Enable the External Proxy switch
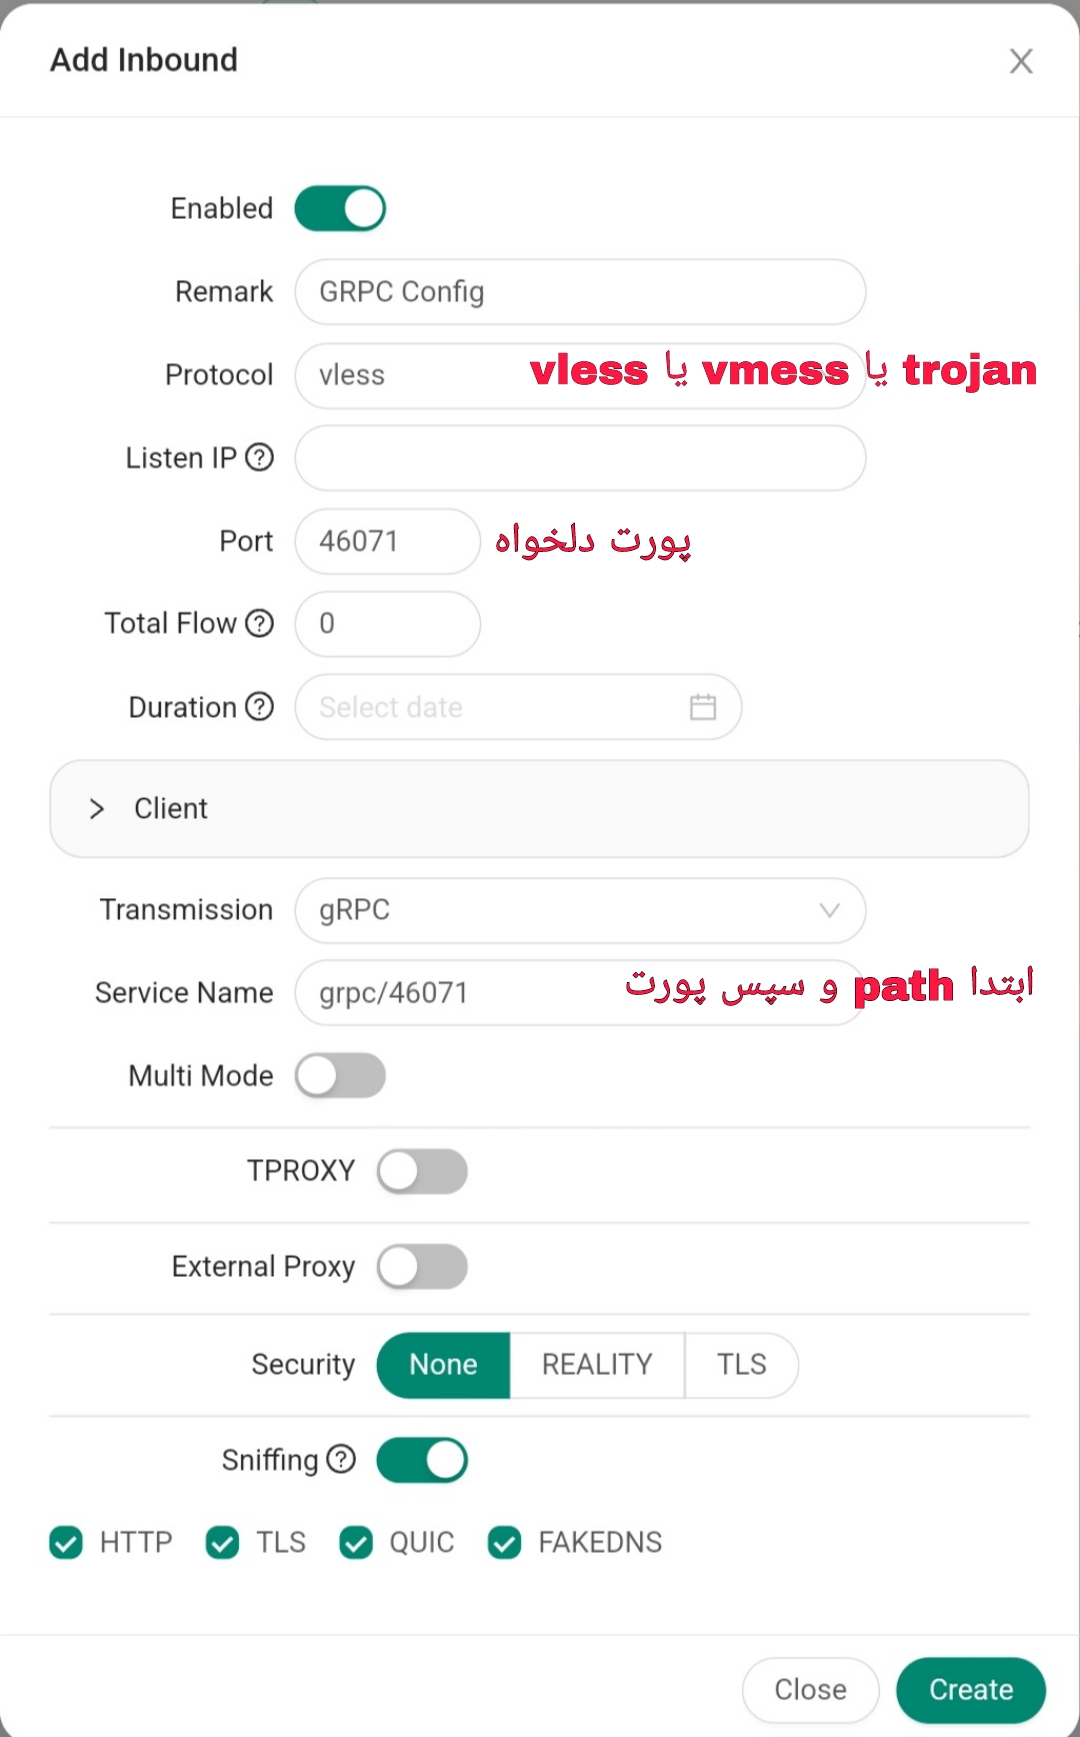This screenshot has height=1737, width=1080. 422,1267
